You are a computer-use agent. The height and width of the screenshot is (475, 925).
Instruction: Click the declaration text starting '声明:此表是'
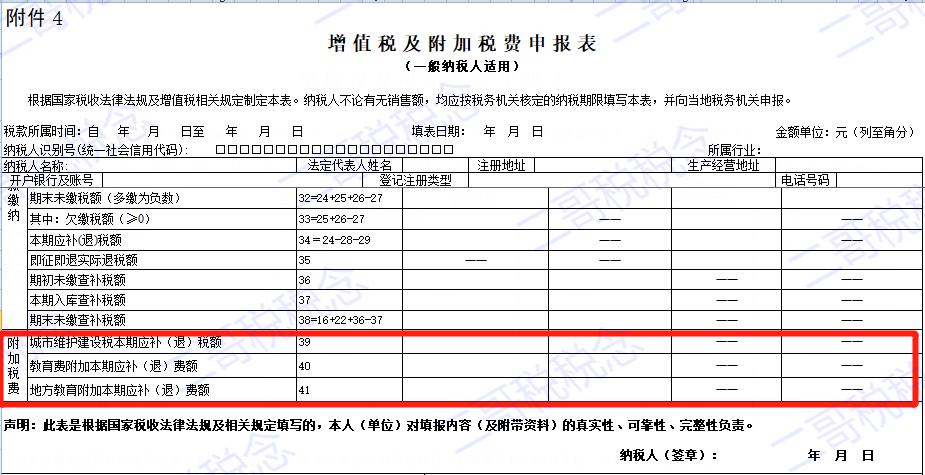tap(379, 425)
